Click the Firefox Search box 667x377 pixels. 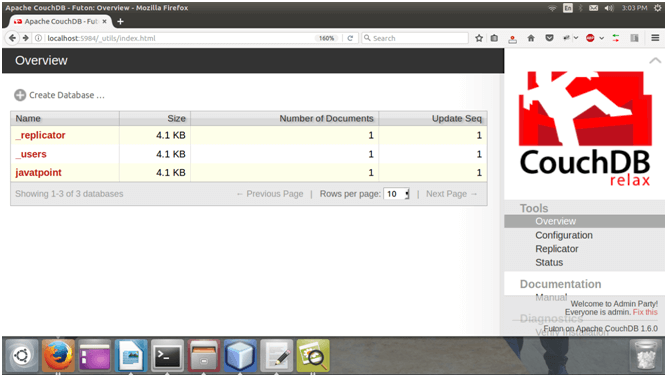[x=415, y=38]
